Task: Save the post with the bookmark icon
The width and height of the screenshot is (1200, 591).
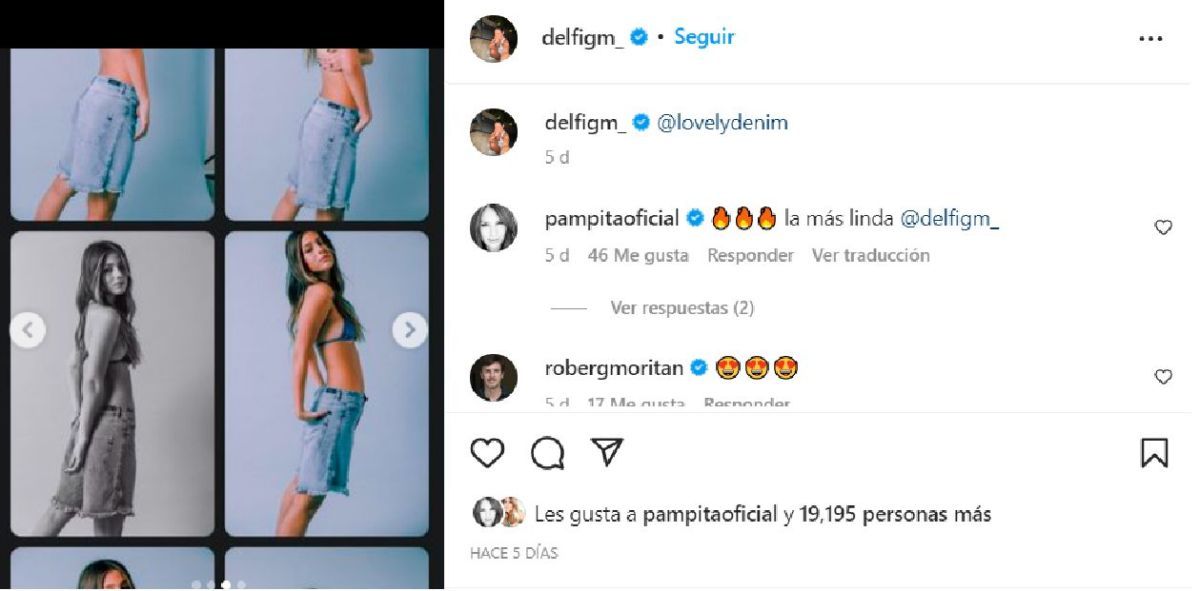Action: (x=1154, y=453)
